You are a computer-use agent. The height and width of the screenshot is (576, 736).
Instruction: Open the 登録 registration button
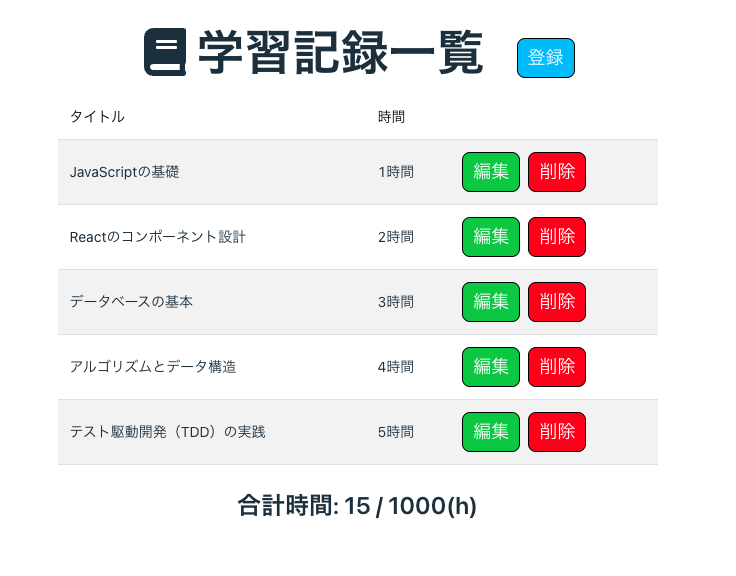(x=545, y=58)
